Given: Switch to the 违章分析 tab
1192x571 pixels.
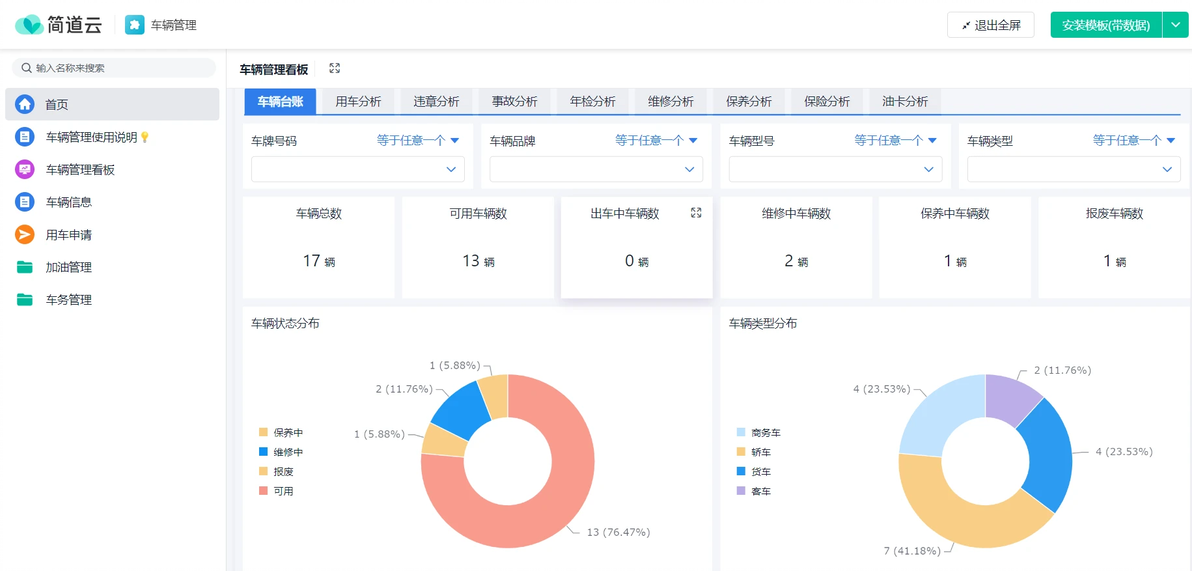Looking at the screenshot, I should point(436,101).
